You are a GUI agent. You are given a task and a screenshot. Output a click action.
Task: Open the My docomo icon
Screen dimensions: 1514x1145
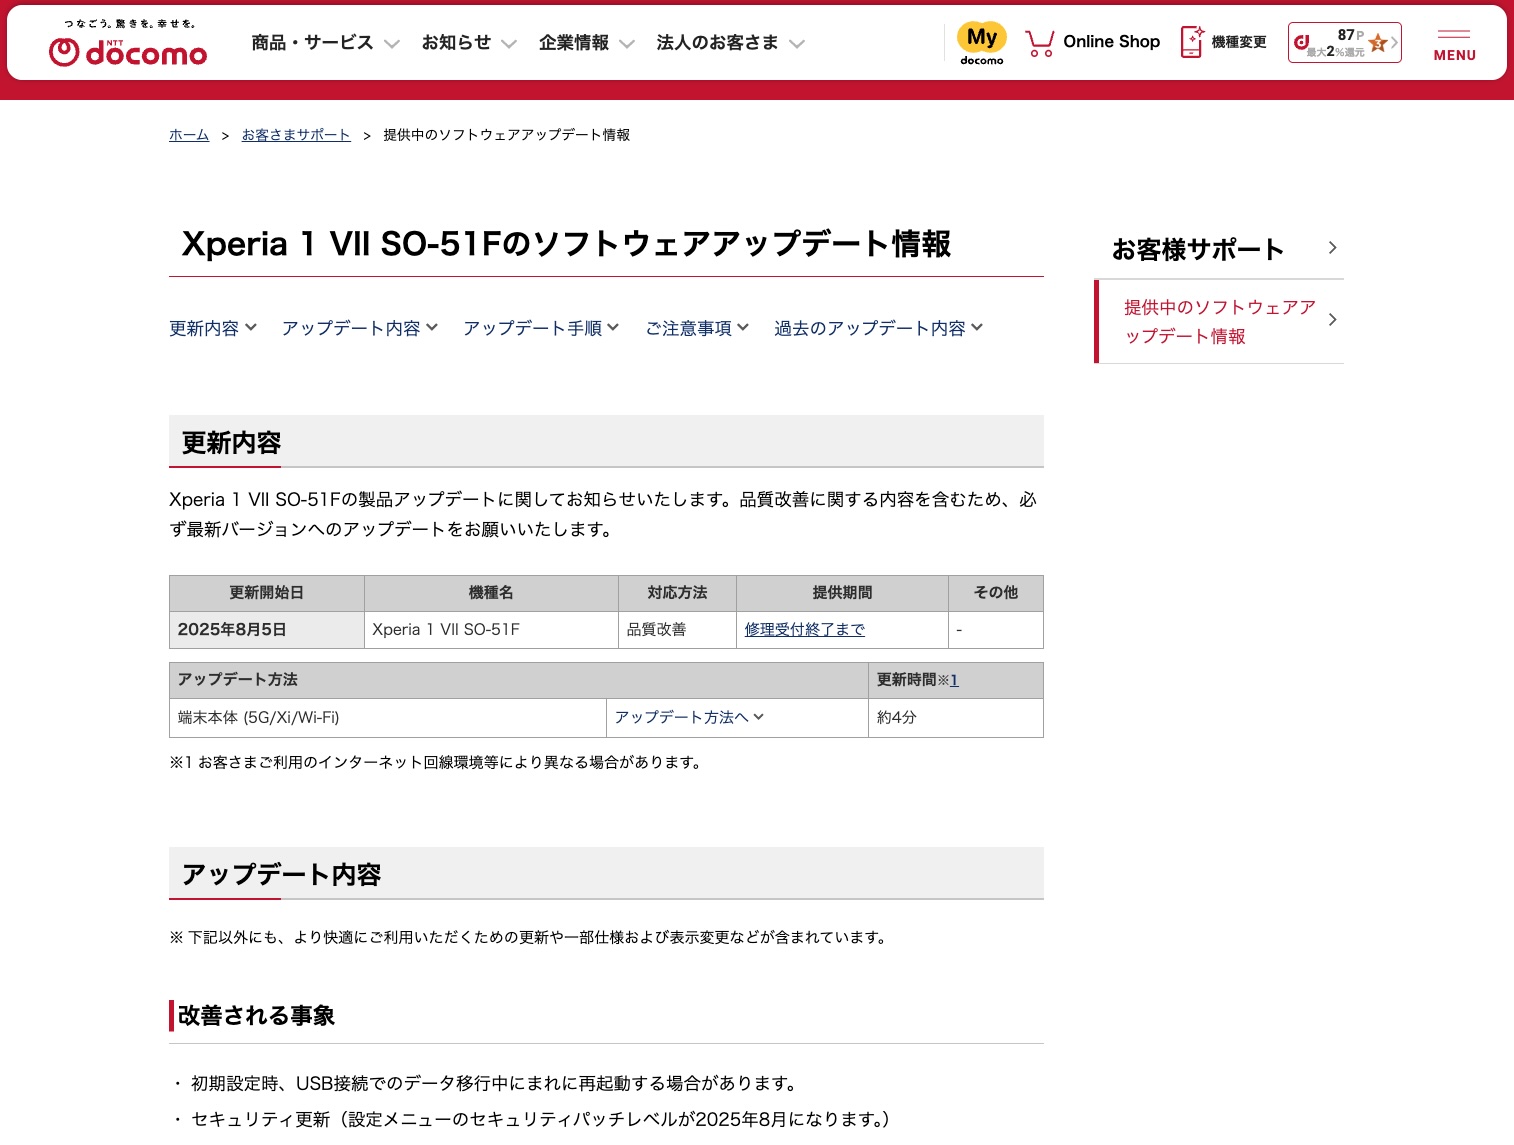tap(982, 44)
